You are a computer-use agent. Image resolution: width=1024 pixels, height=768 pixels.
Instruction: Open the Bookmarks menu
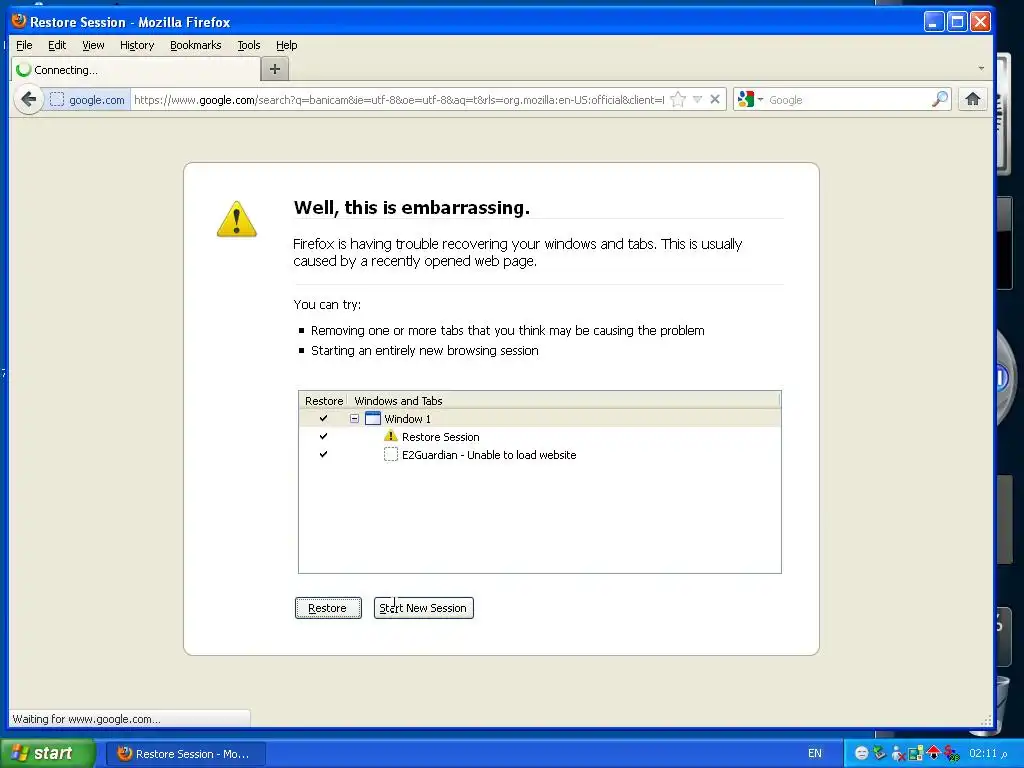pos(195,45)
